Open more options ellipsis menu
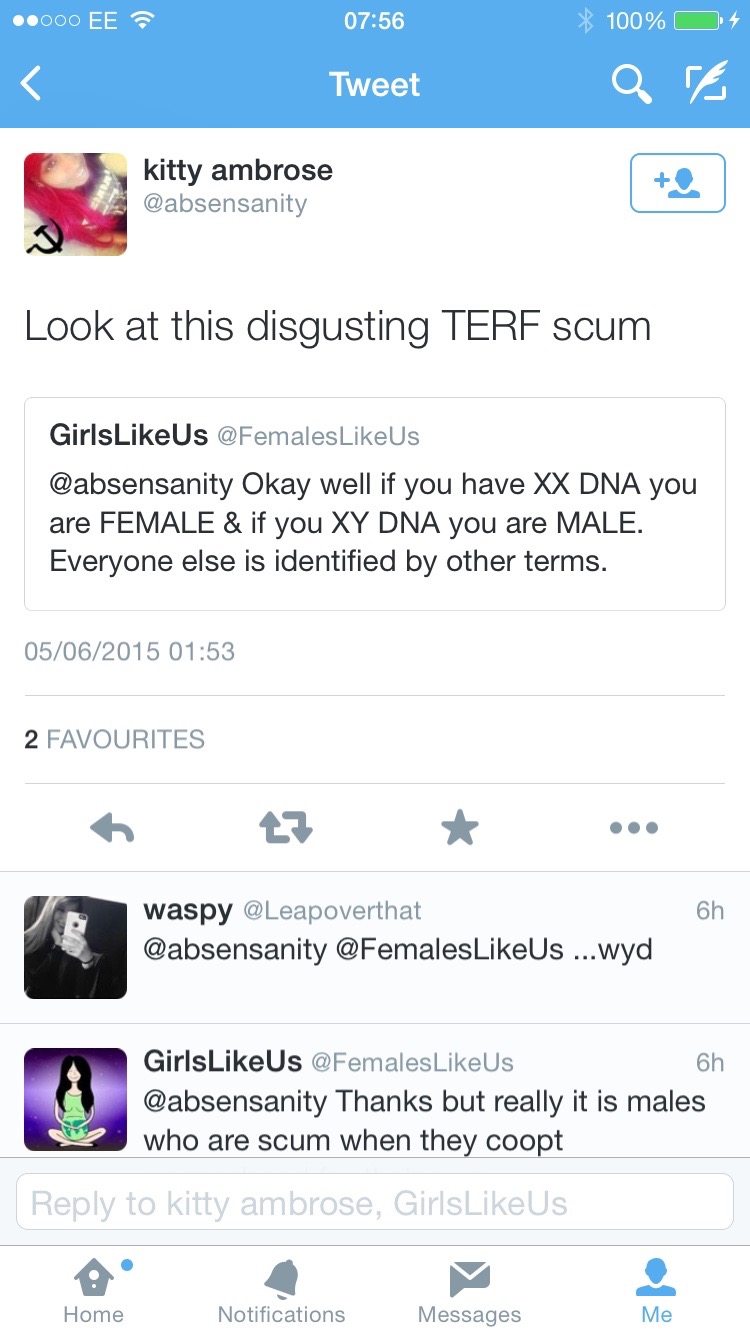The image size is (750, 1334). tap(634, 827)
